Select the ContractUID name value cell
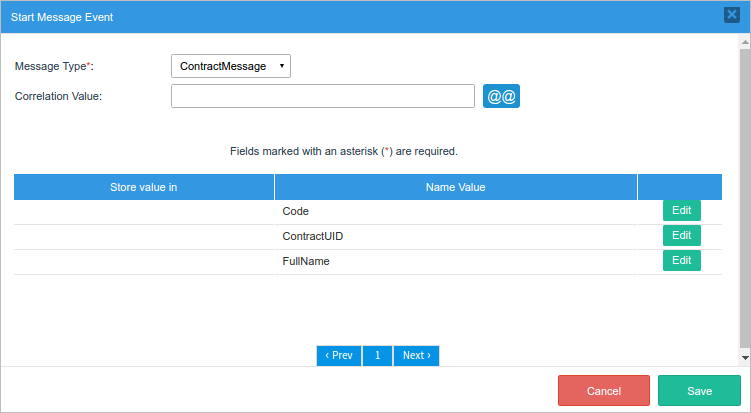 (x=455, y=237)
